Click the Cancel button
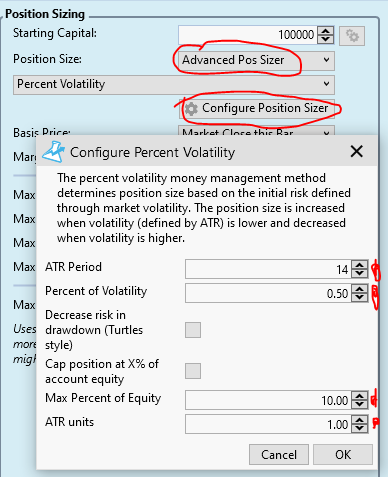 279,454
